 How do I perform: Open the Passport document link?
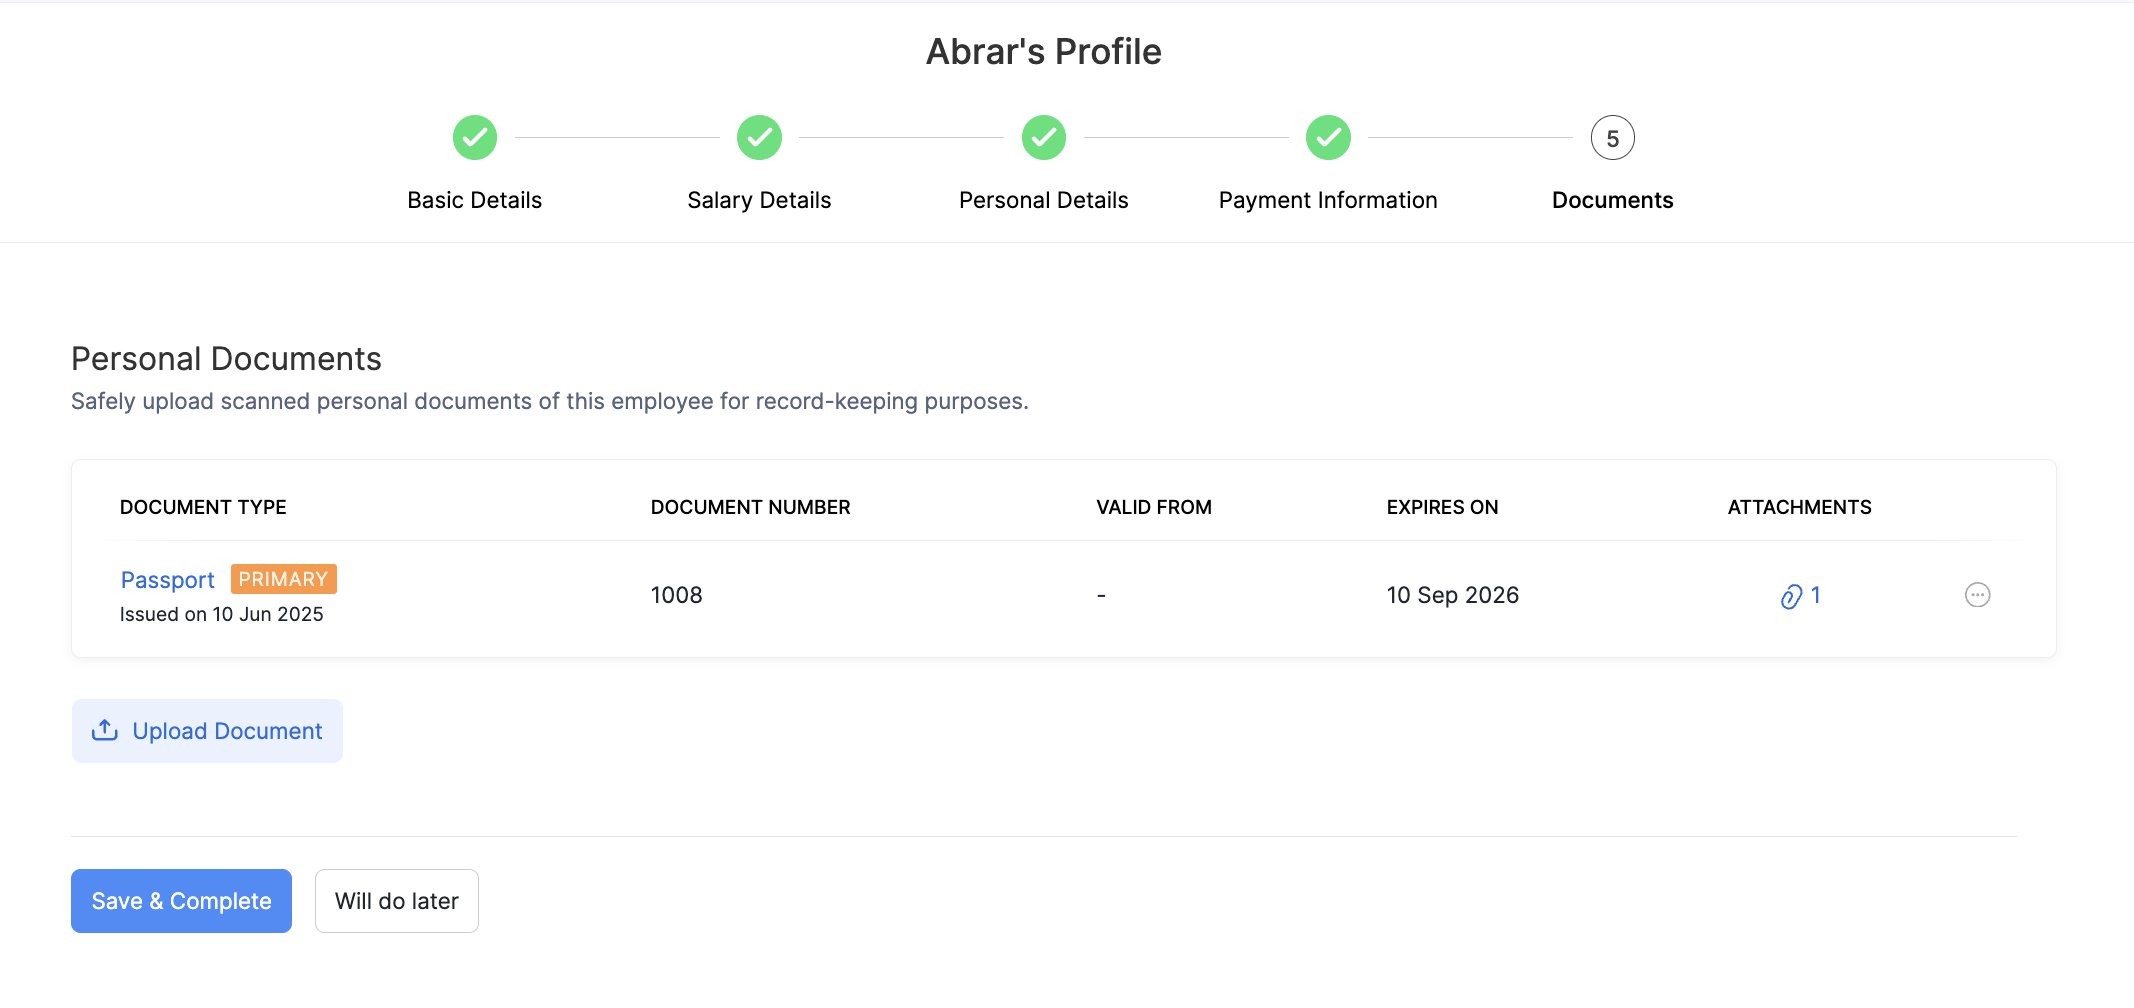pyautogui.click(x=168, y=580)
